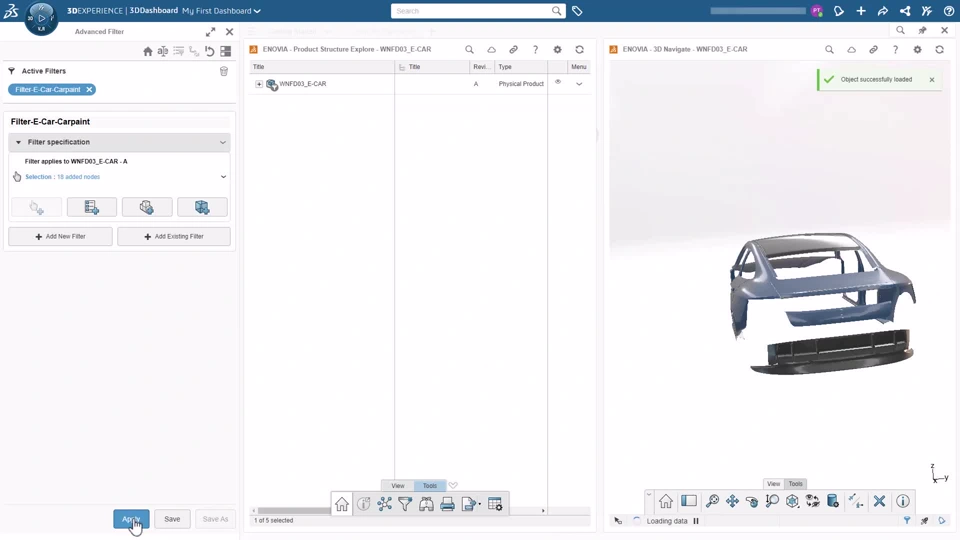This screenshot has width=960, height=540.
Task: Open the row menu chevron for WNFD03_E-CAR
Action: pyautogui.click(x=579, y=84)
